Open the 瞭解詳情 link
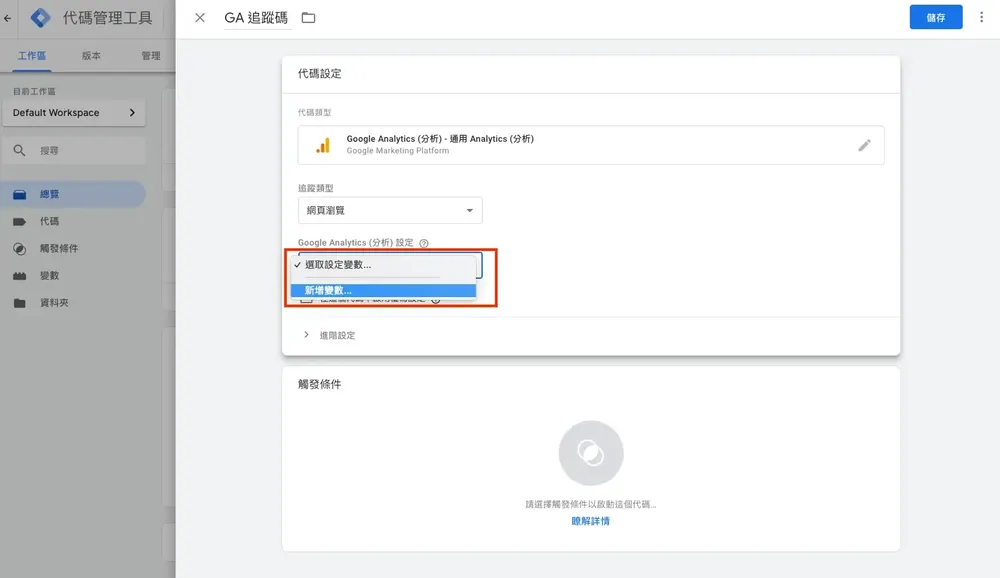 [591, 521]
